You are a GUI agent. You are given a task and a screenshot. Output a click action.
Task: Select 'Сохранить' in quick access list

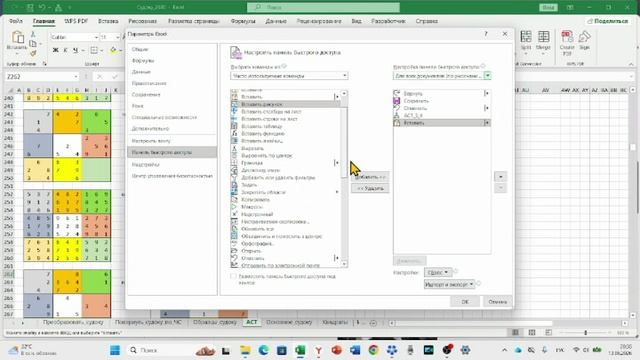click(x=442, y=101)
